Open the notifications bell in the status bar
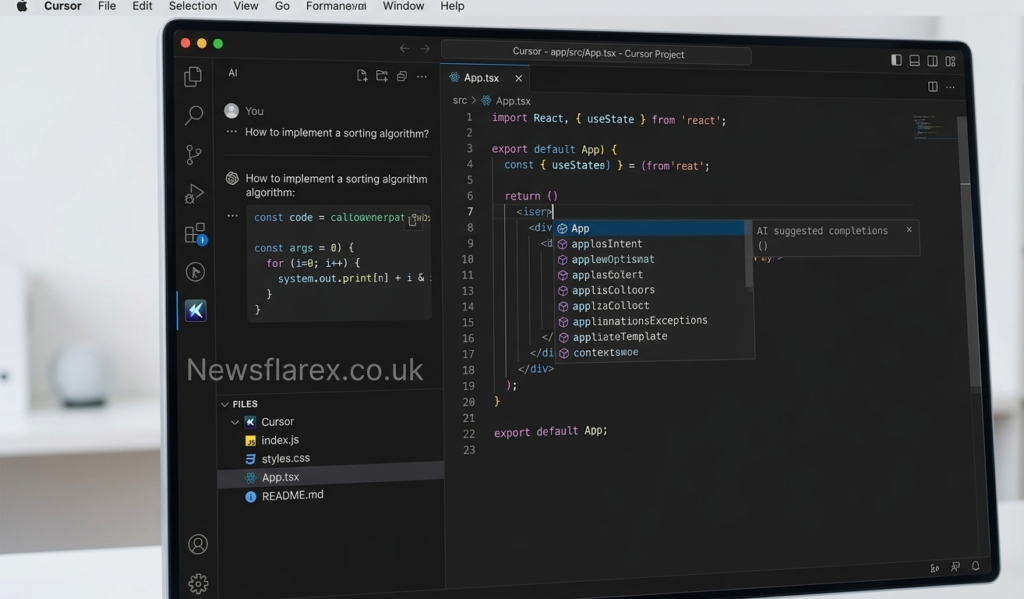Image resolution: width=1024 pixels, height=599 pixels. coord(975,567)
